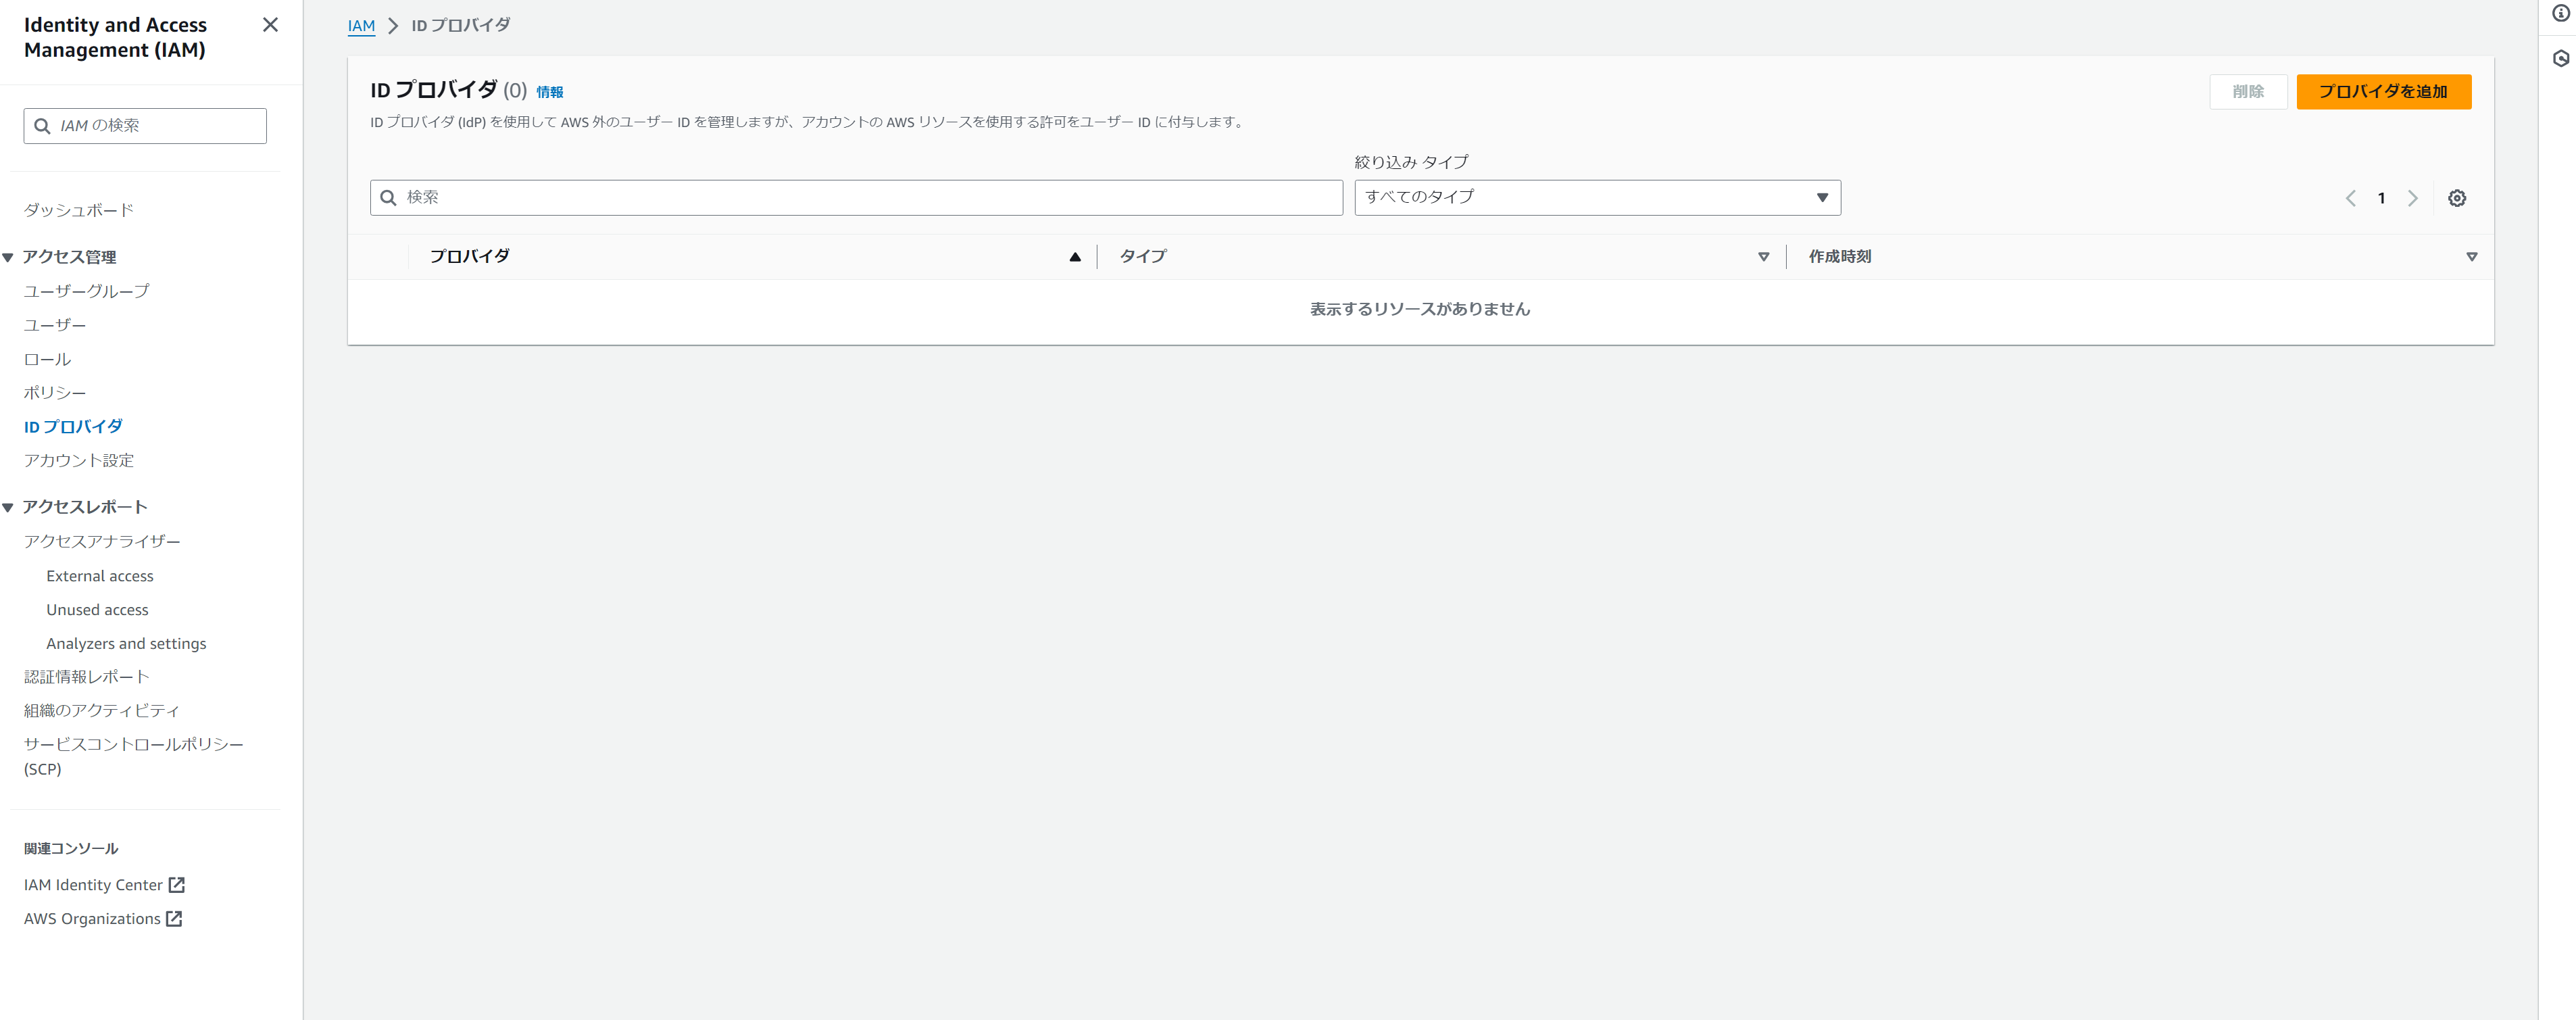Open the すべてのタイプ filter dropdown

1823,197
